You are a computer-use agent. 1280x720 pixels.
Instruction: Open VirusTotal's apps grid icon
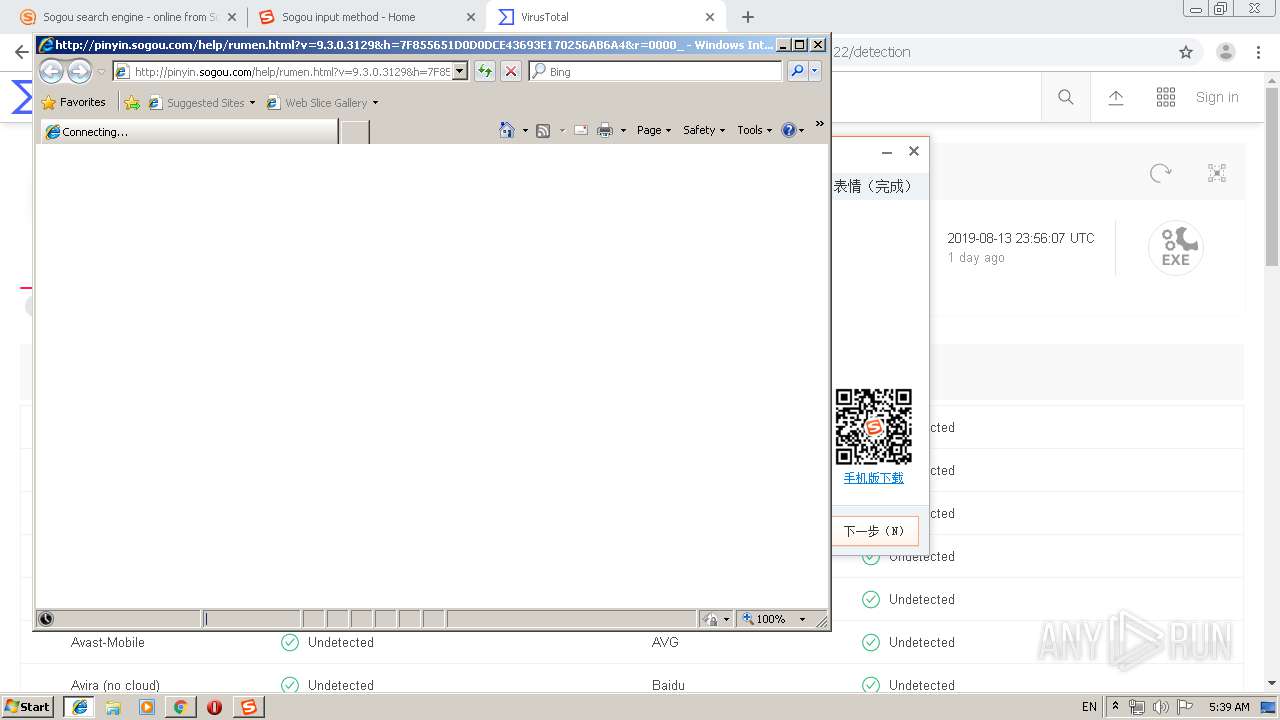click(1166, 97)
